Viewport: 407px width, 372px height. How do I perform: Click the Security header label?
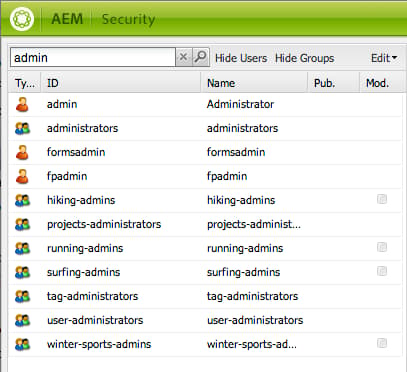pos(128,19)
